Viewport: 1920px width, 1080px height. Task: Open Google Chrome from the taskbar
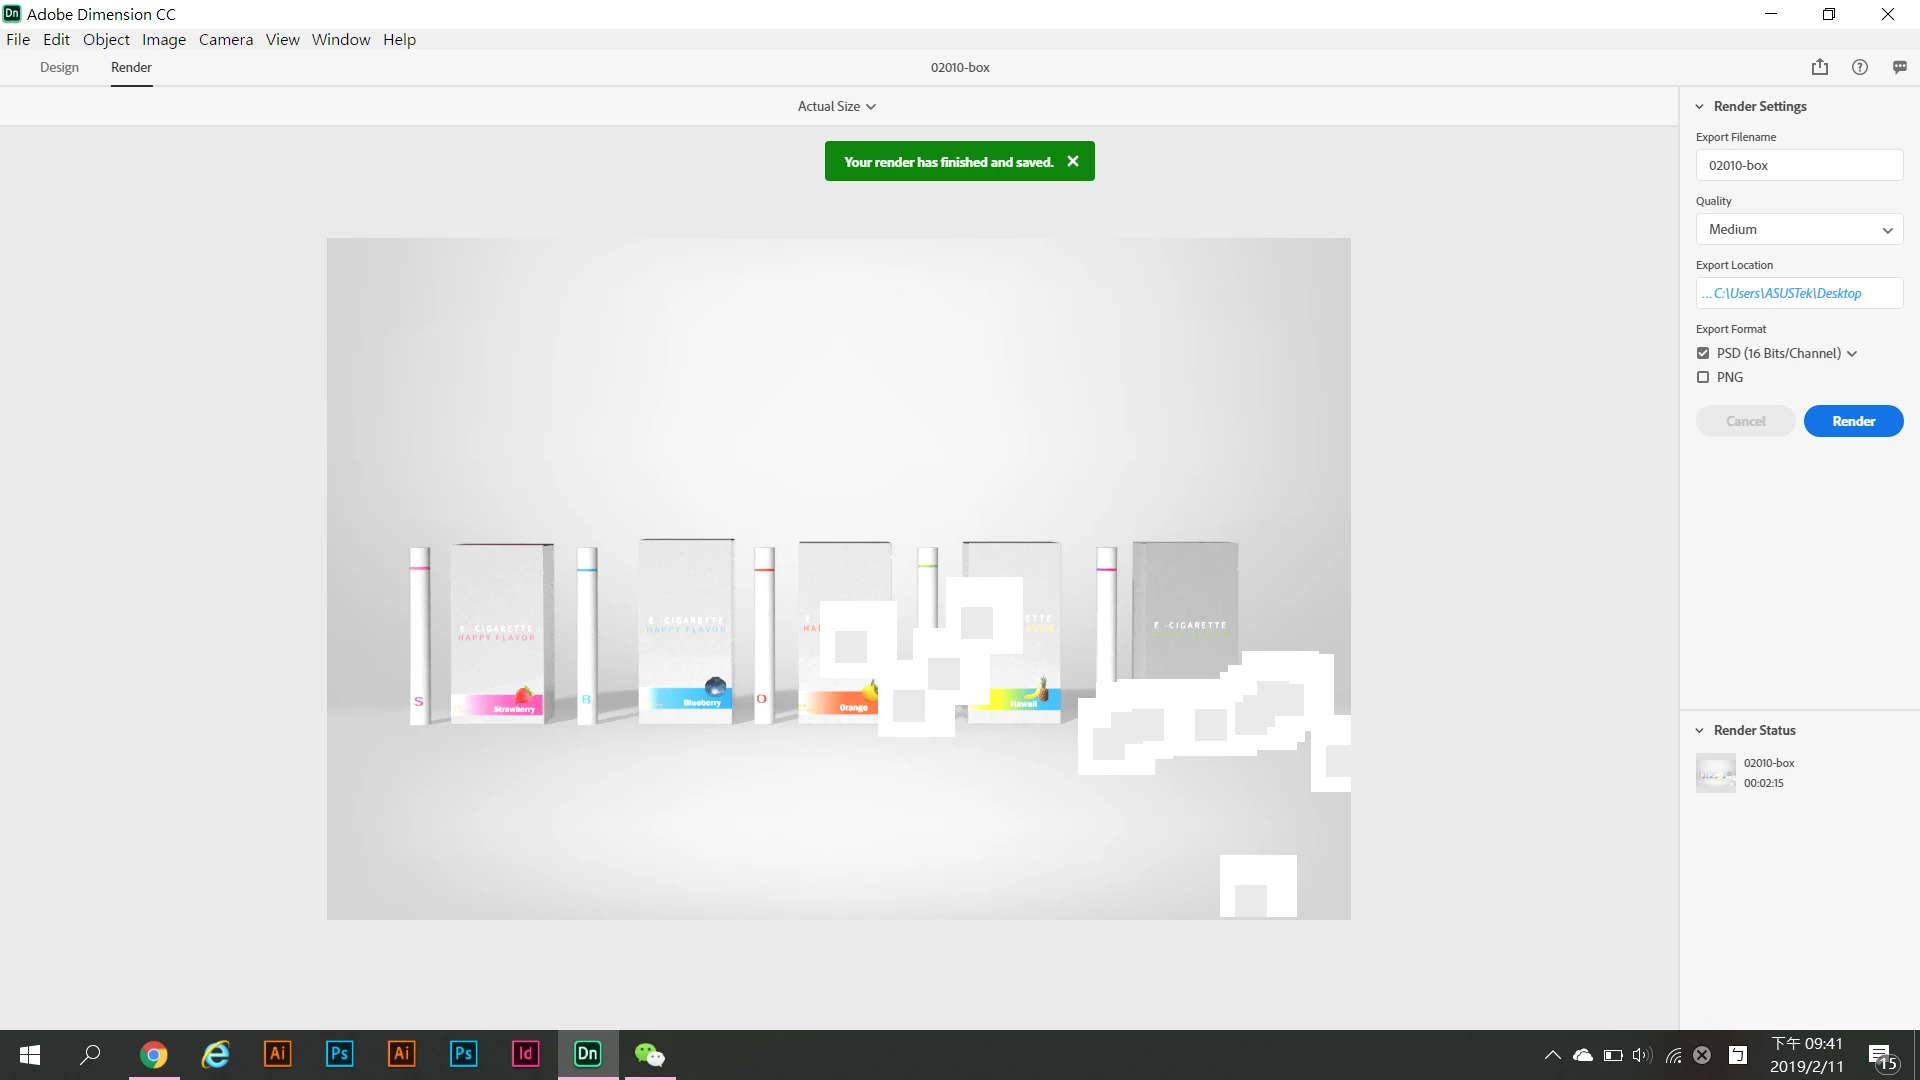(153, 1054)
